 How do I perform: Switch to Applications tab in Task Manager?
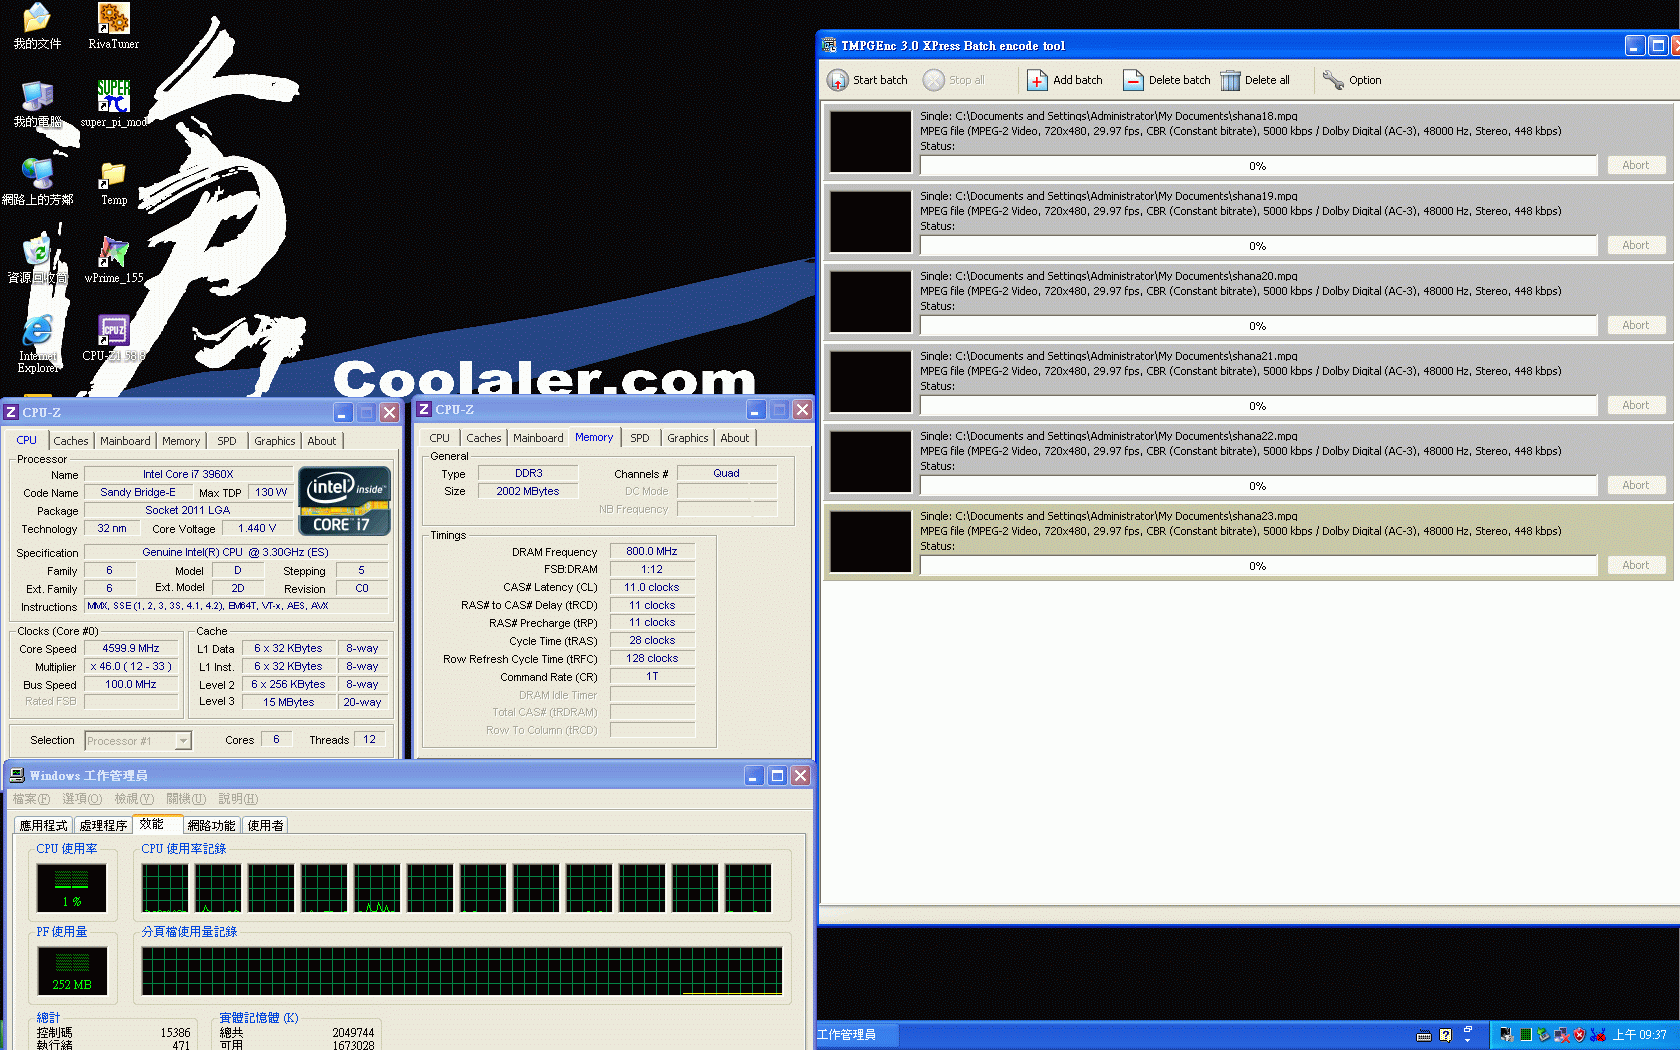point(44,825)
